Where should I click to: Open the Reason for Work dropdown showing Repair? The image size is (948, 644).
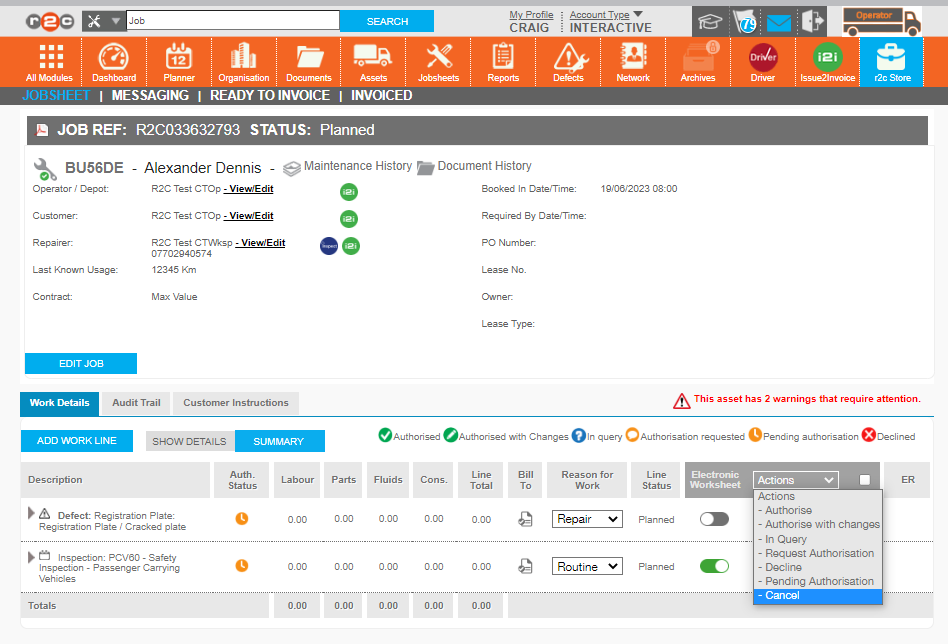[x=587, y=519]
